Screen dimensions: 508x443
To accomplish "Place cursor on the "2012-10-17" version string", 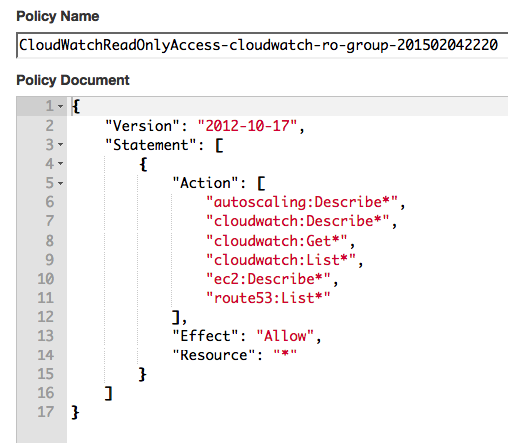I will point(247,126).
